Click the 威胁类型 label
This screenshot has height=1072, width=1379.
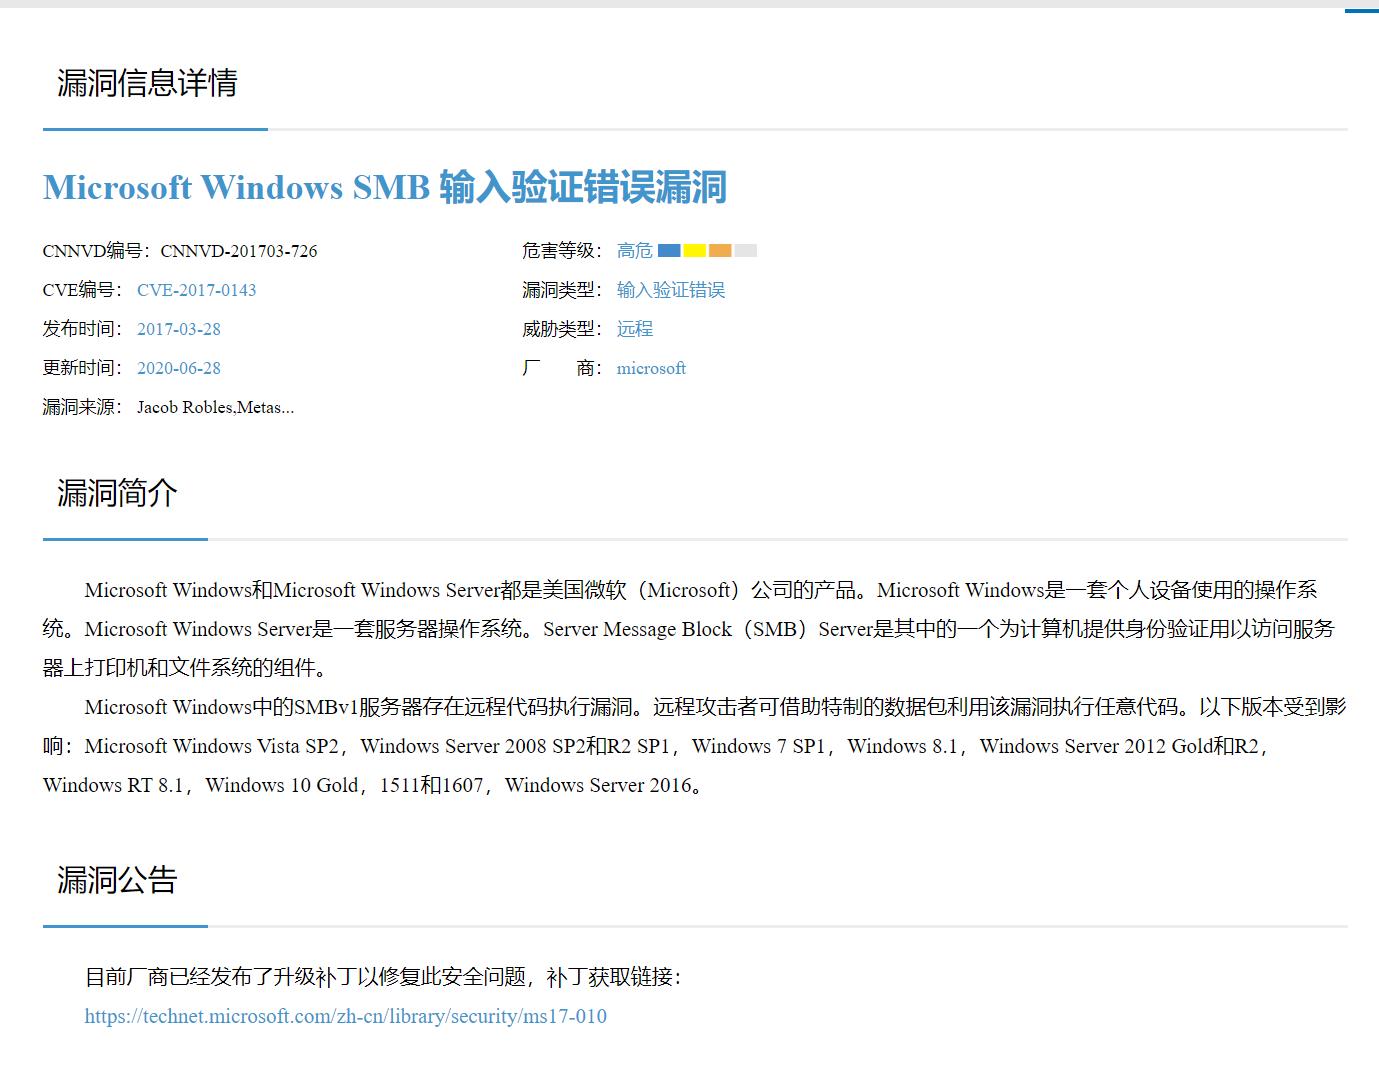pos(561,329)
